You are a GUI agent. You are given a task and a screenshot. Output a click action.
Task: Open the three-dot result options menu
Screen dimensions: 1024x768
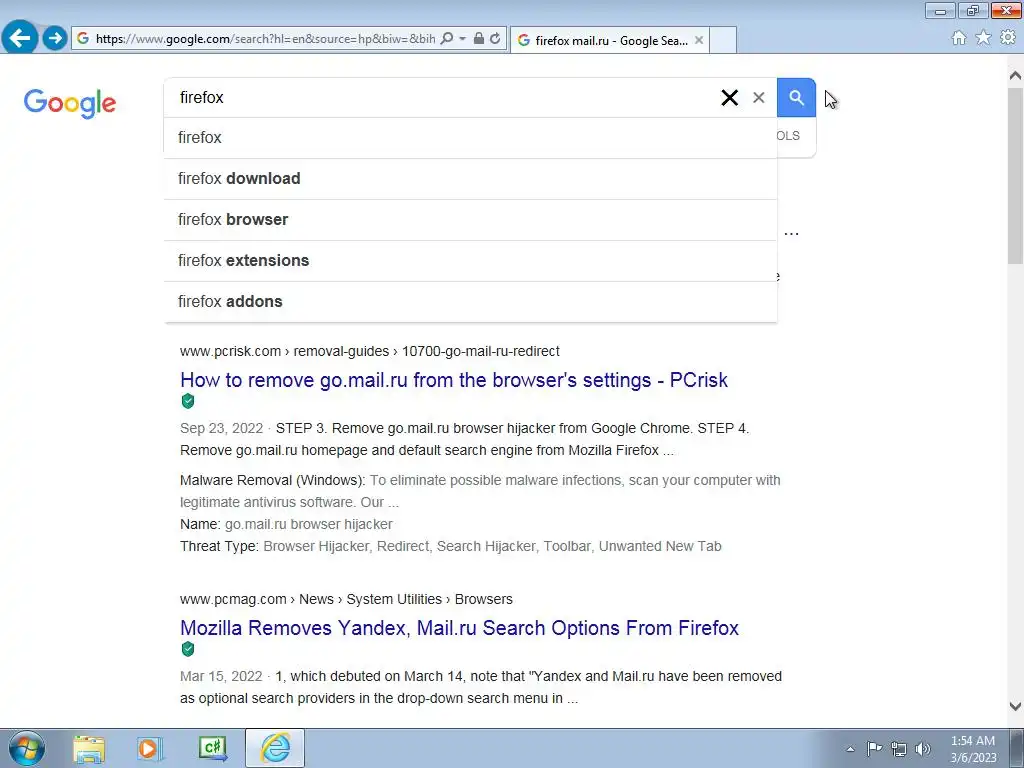792,233
